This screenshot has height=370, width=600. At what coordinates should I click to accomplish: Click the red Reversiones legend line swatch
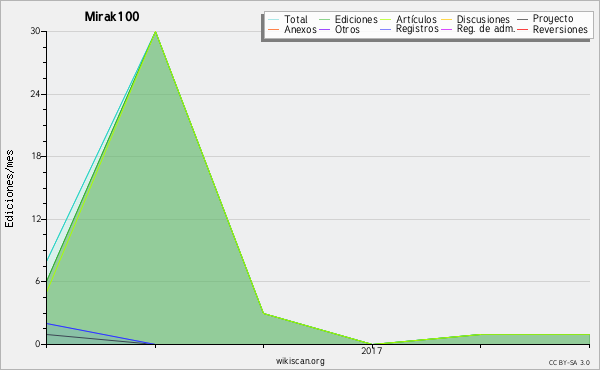522,29
